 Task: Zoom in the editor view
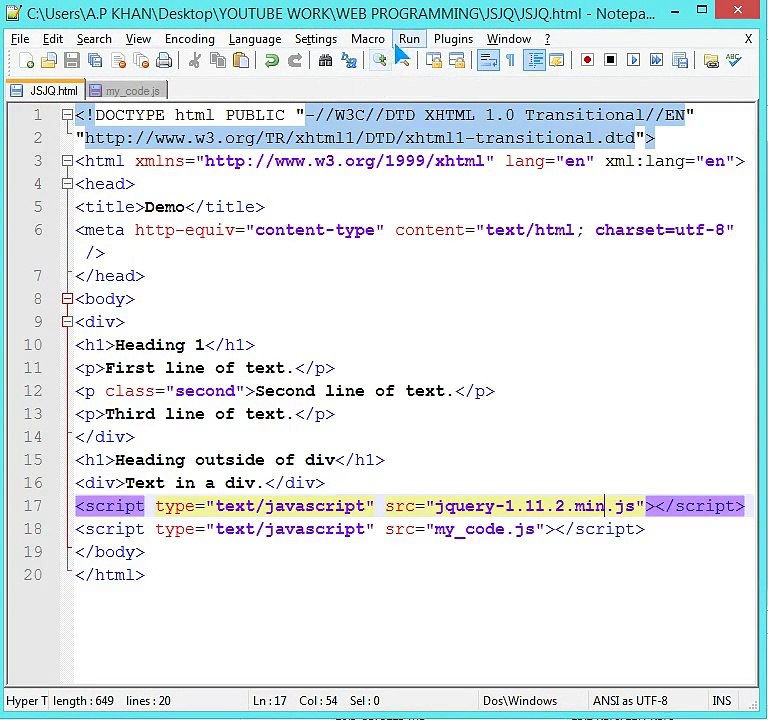[x=380, y=61]
